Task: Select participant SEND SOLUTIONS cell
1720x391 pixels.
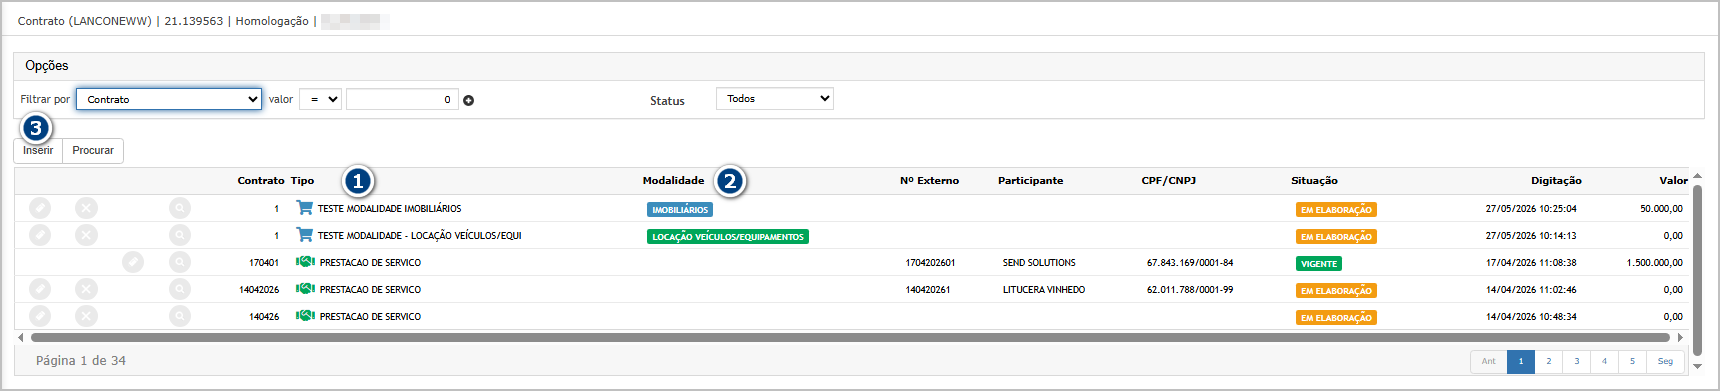Action: (x=1039, y=263)
